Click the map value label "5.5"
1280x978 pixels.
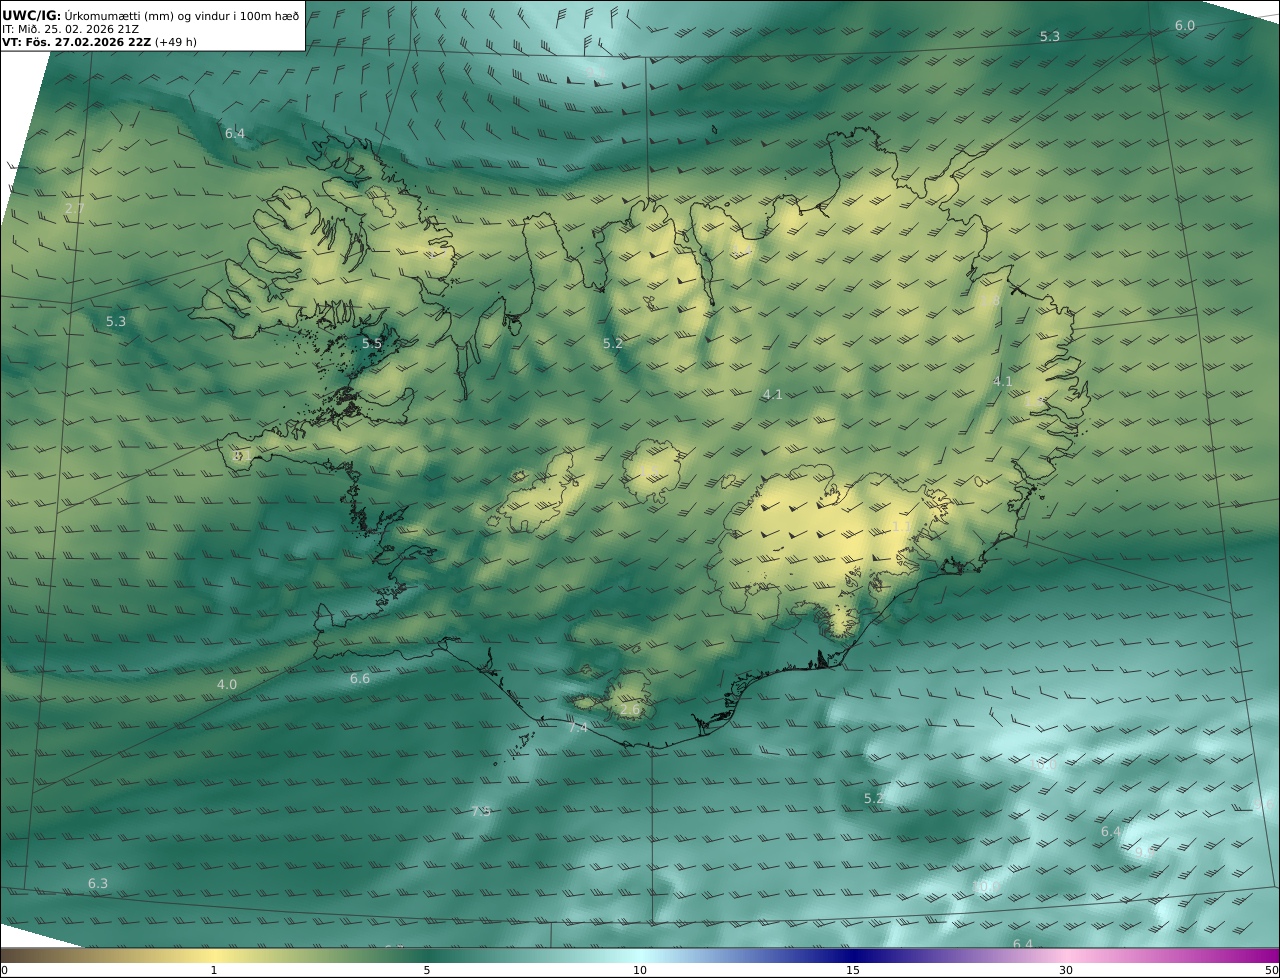(x=372, y=343)
